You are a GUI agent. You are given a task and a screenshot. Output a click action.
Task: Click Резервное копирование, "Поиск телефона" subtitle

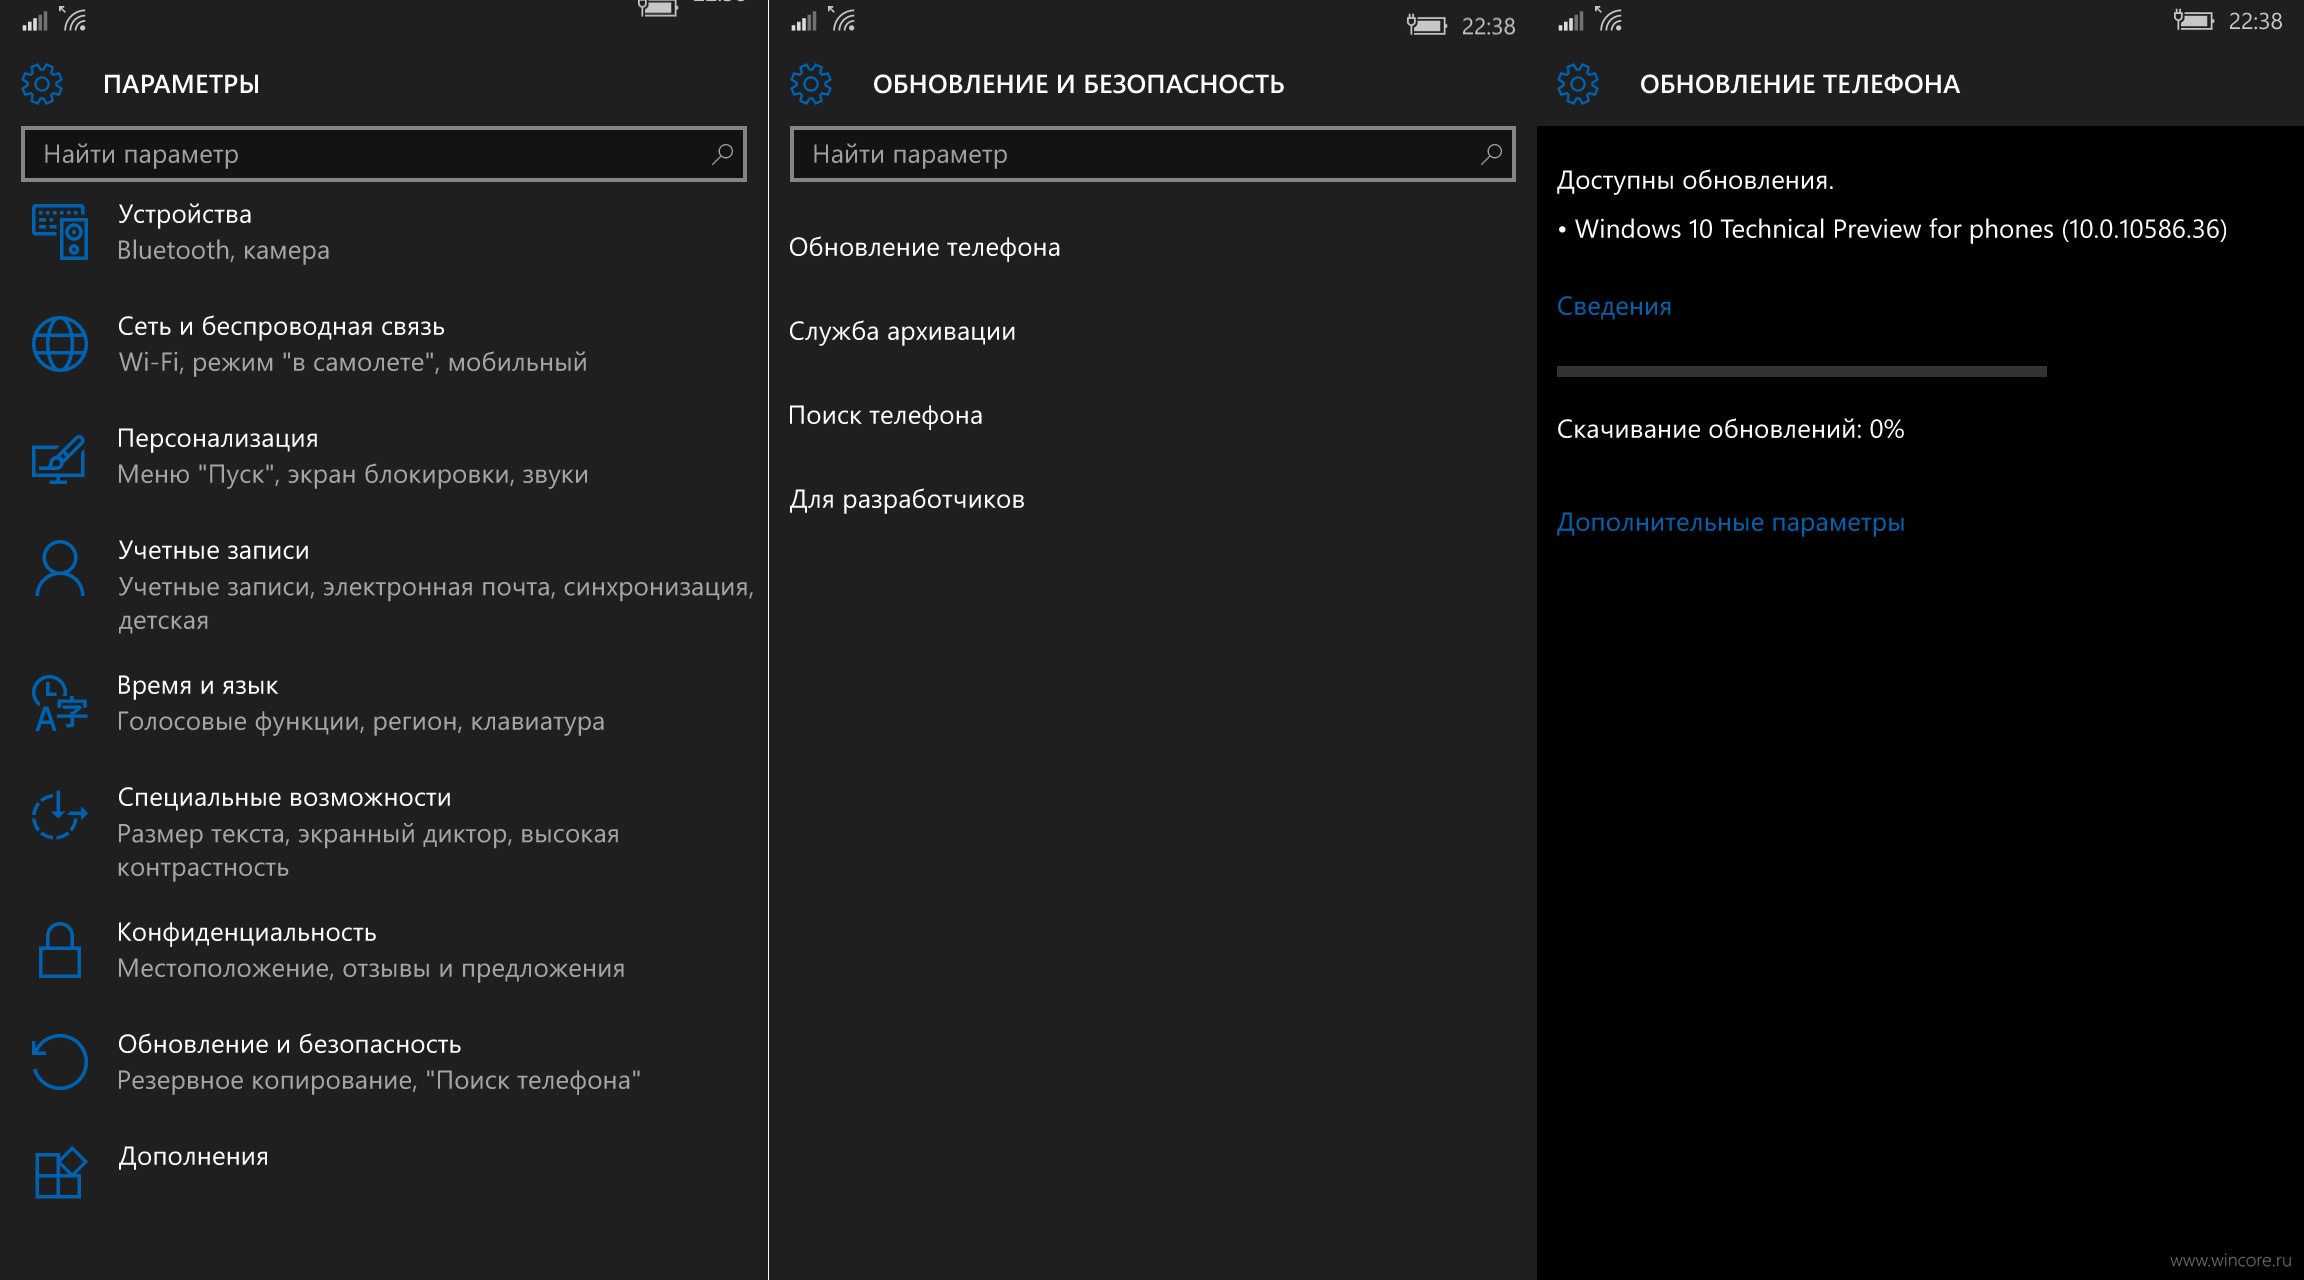[x=379, y=1080]
